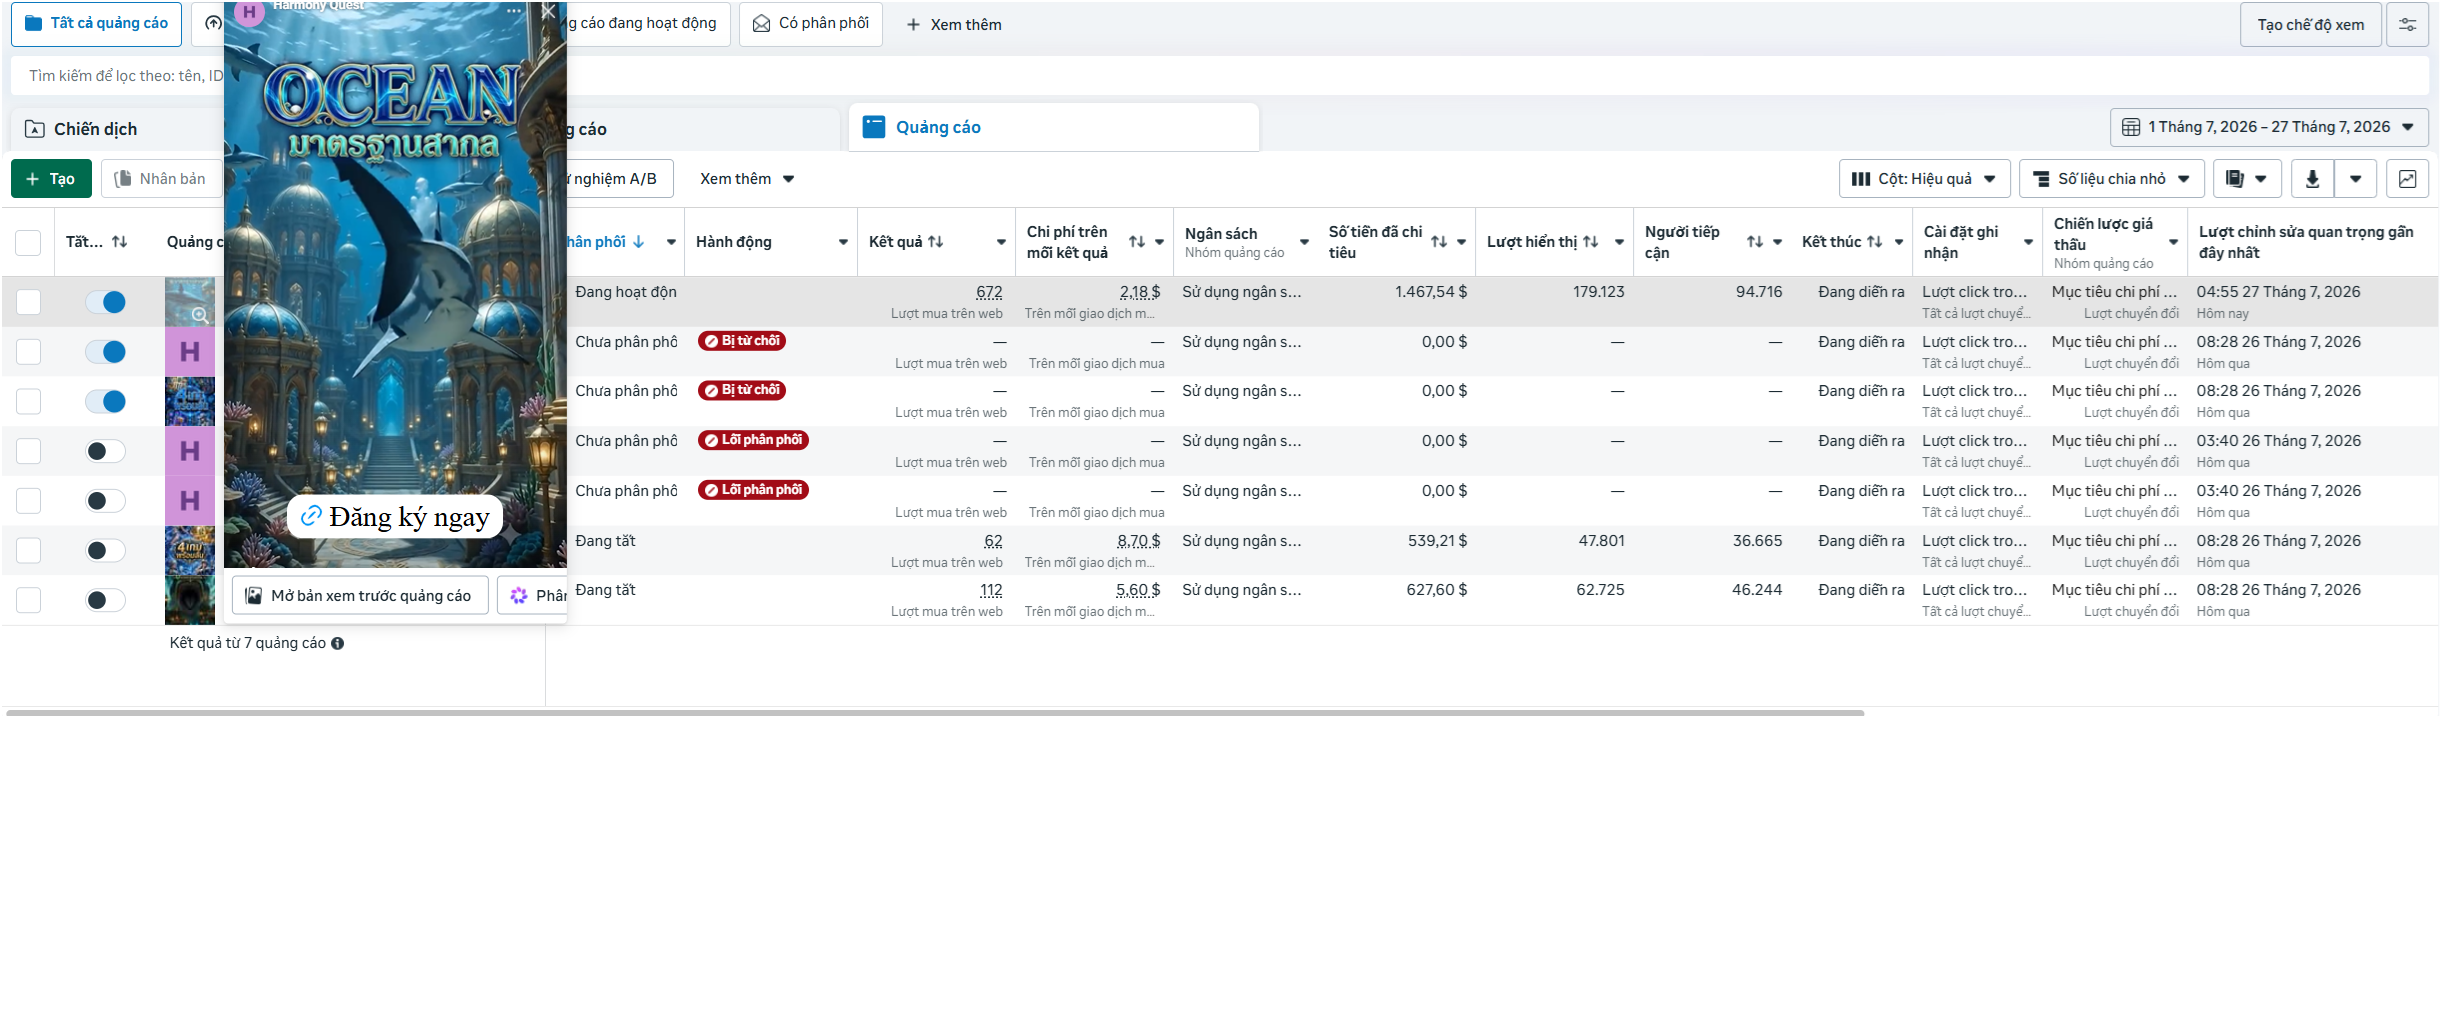Click the Tạo green button
Viewport: 2441px width, 1015px height.
click(51, 179)
